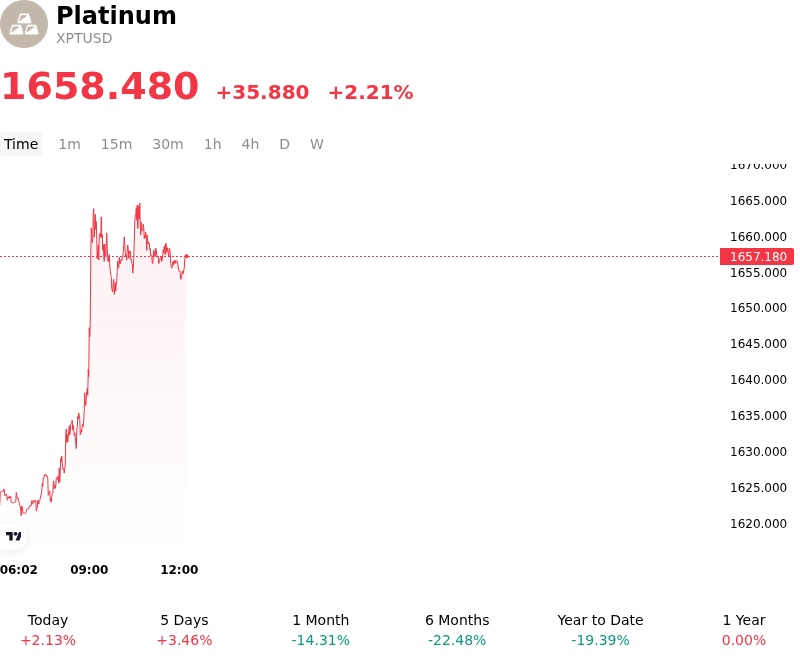Select the Time chart view tab

[21, 144]
